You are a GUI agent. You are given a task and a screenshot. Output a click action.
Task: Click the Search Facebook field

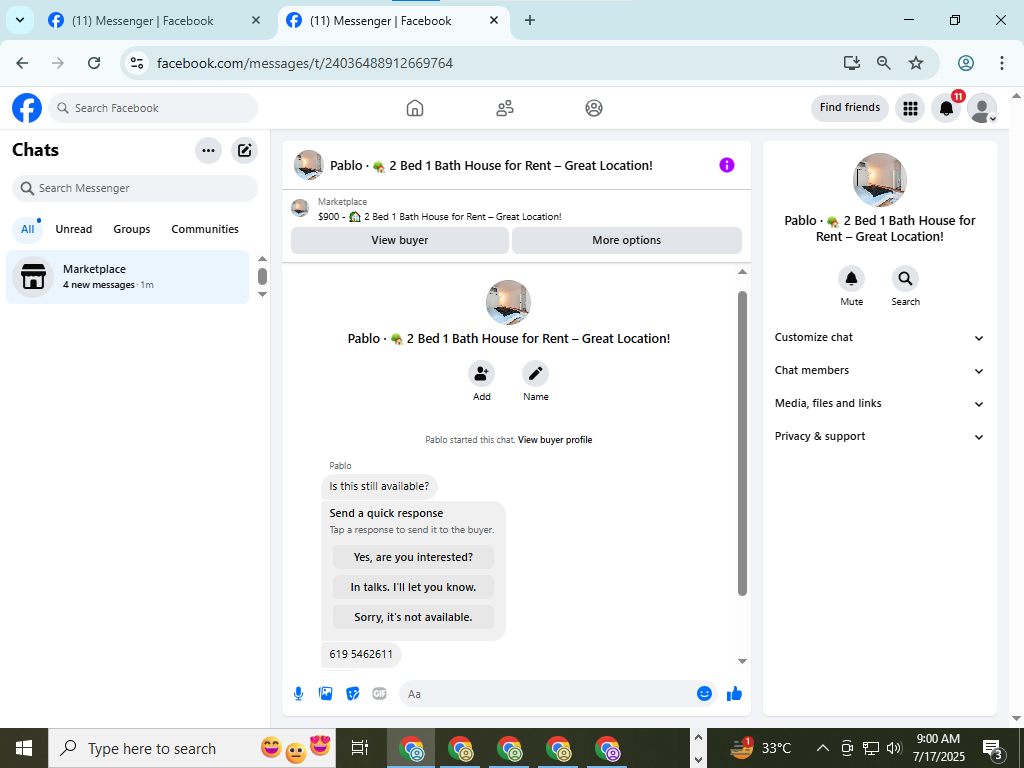pos(153,108)
